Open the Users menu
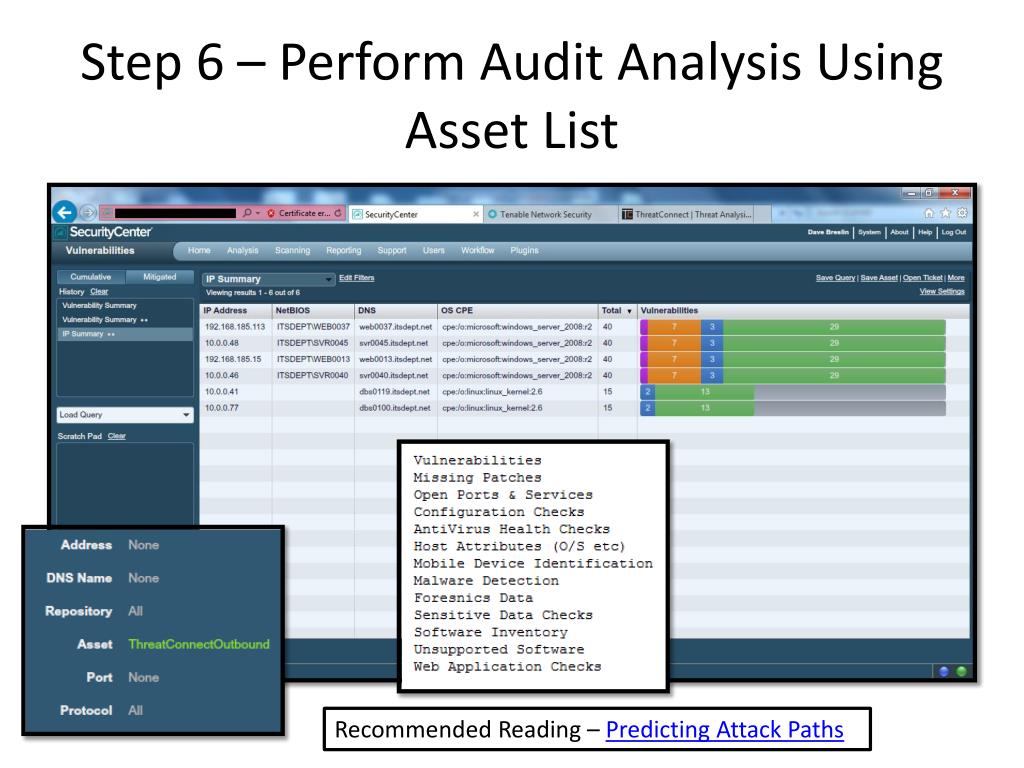 (434, 251)
